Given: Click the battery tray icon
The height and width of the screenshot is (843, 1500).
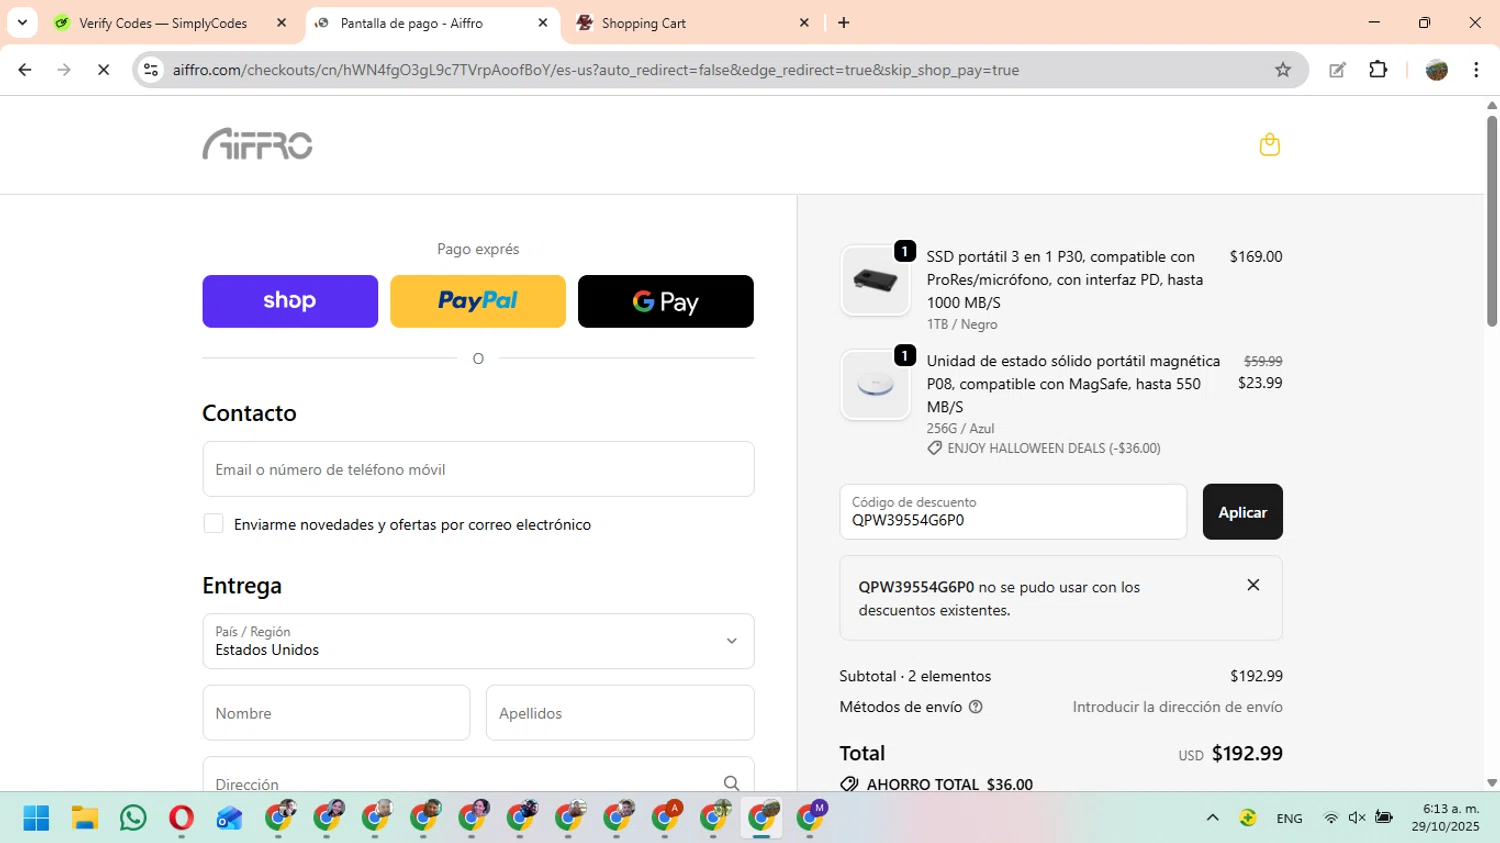Looking at the screenshot, I should pos(1384,818).
